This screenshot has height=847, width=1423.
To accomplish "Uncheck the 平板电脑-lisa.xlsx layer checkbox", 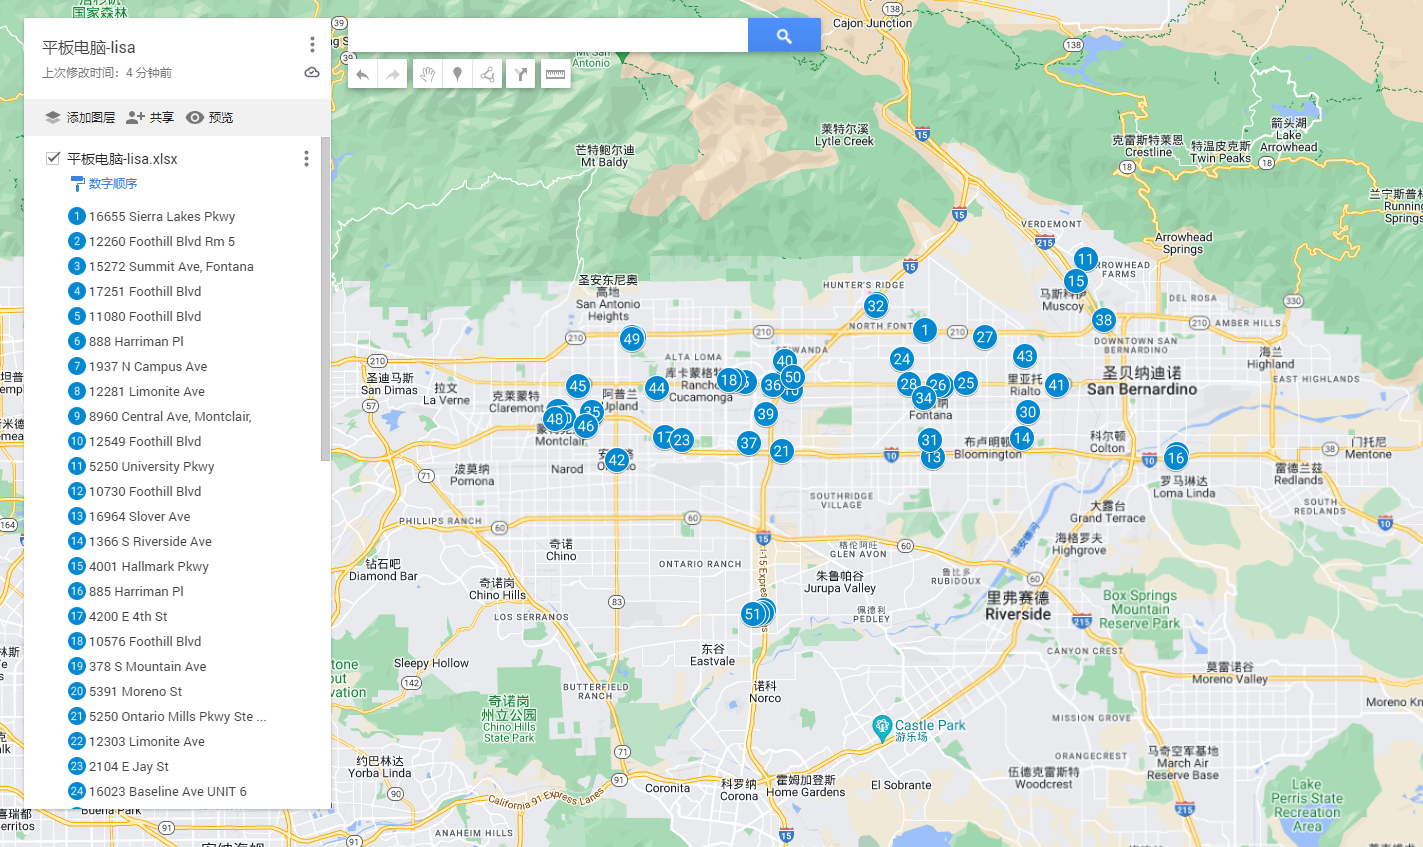I will point(53,158).
